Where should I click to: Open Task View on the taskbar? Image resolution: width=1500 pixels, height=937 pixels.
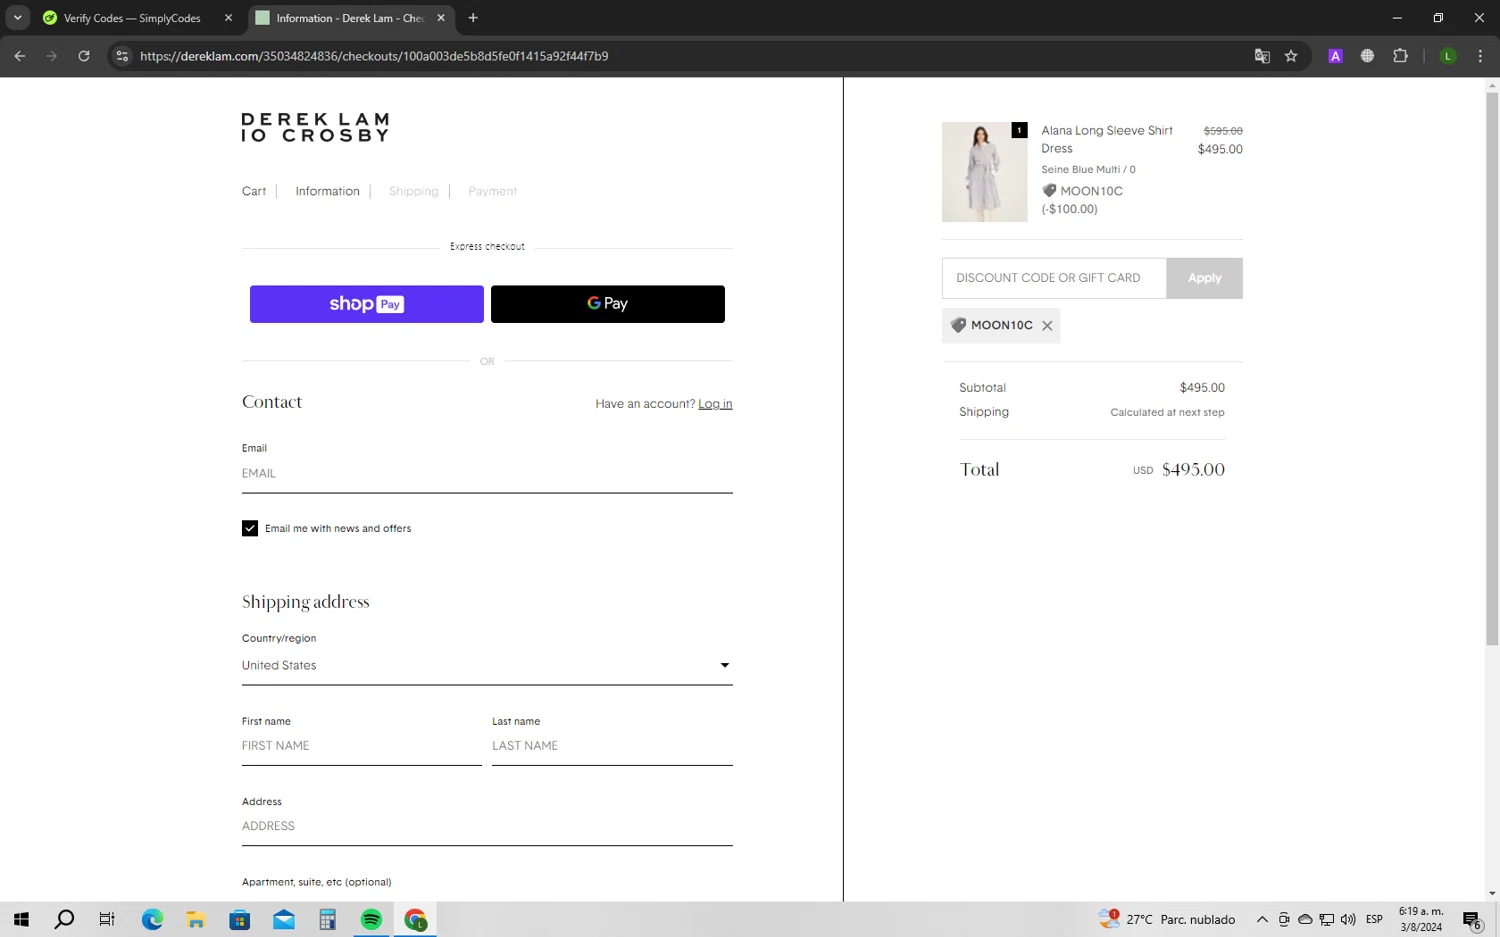(107, 920)
